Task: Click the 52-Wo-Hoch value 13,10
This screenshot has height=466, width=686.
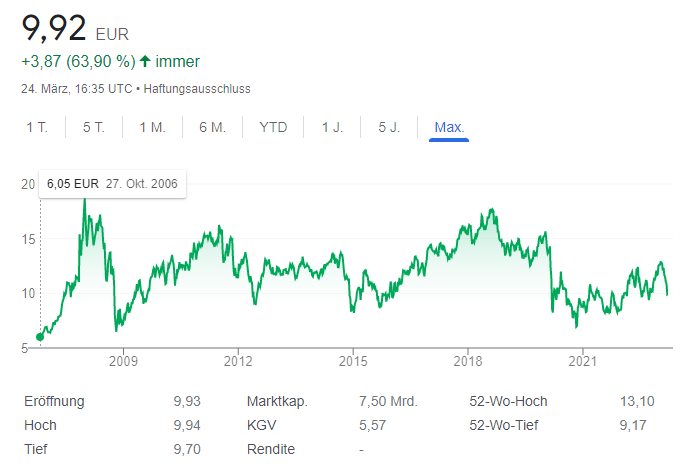Action: [x=637, y=402]
